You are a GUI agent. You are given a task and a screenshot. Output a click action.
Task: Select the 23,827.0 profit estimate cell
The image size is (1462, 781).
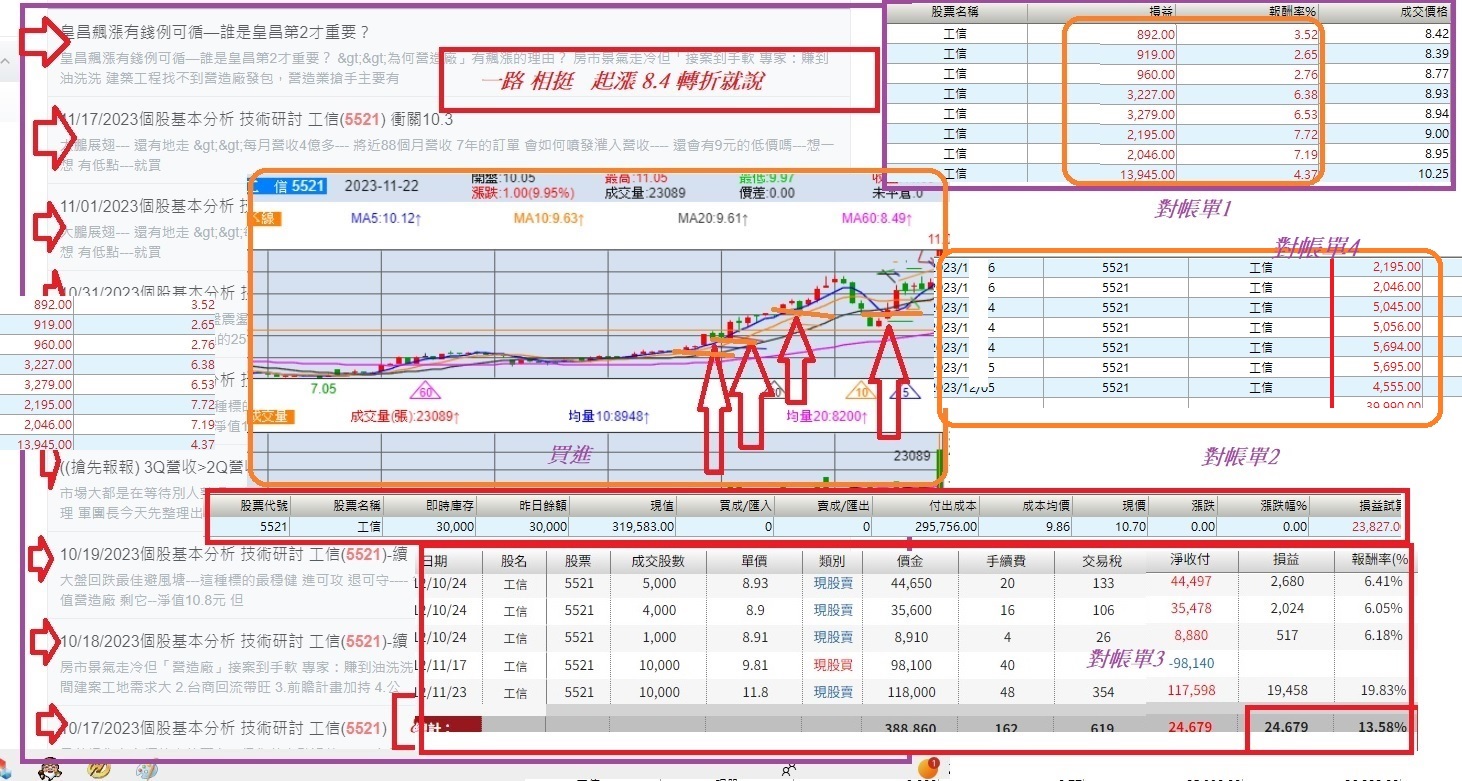coord(1375,527)
